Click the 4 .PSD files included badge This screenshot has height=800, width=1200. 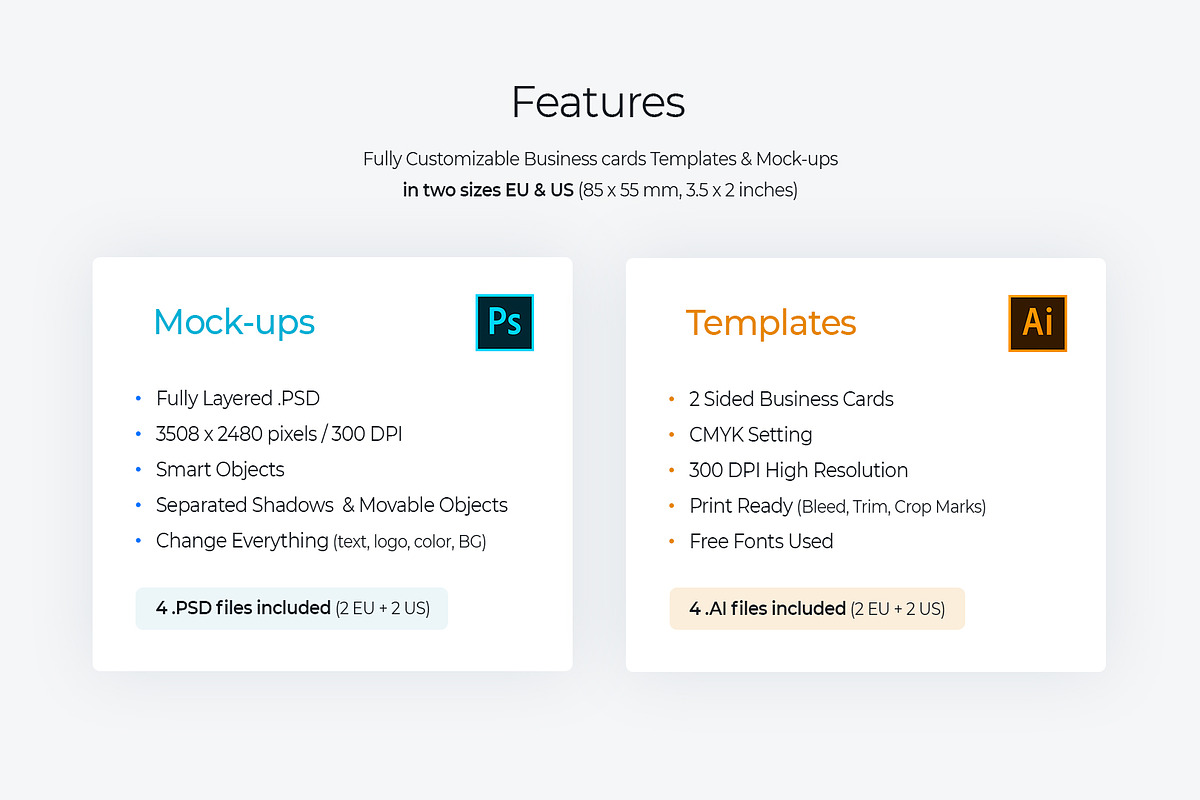(291, 608)
